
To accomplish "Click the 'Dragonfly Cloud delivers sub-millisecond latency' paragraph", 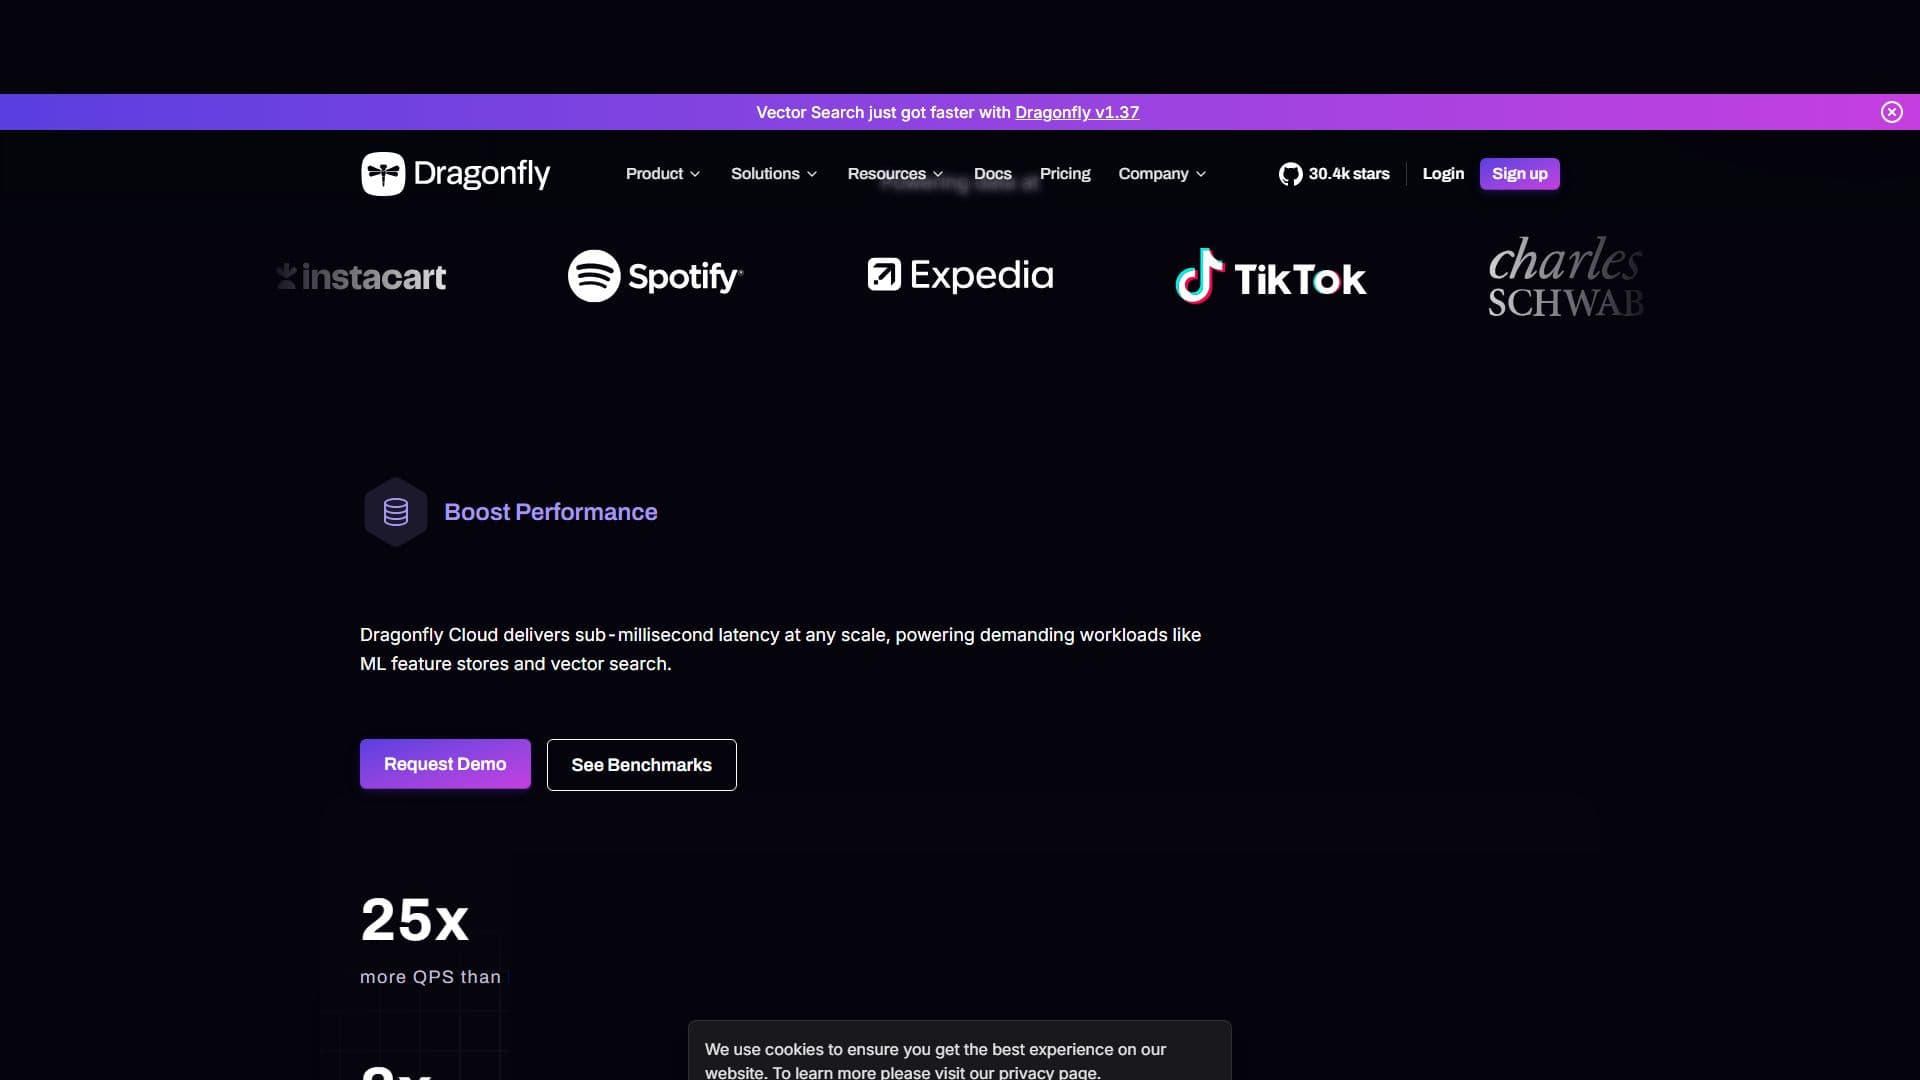I will [x=781, y=649].
